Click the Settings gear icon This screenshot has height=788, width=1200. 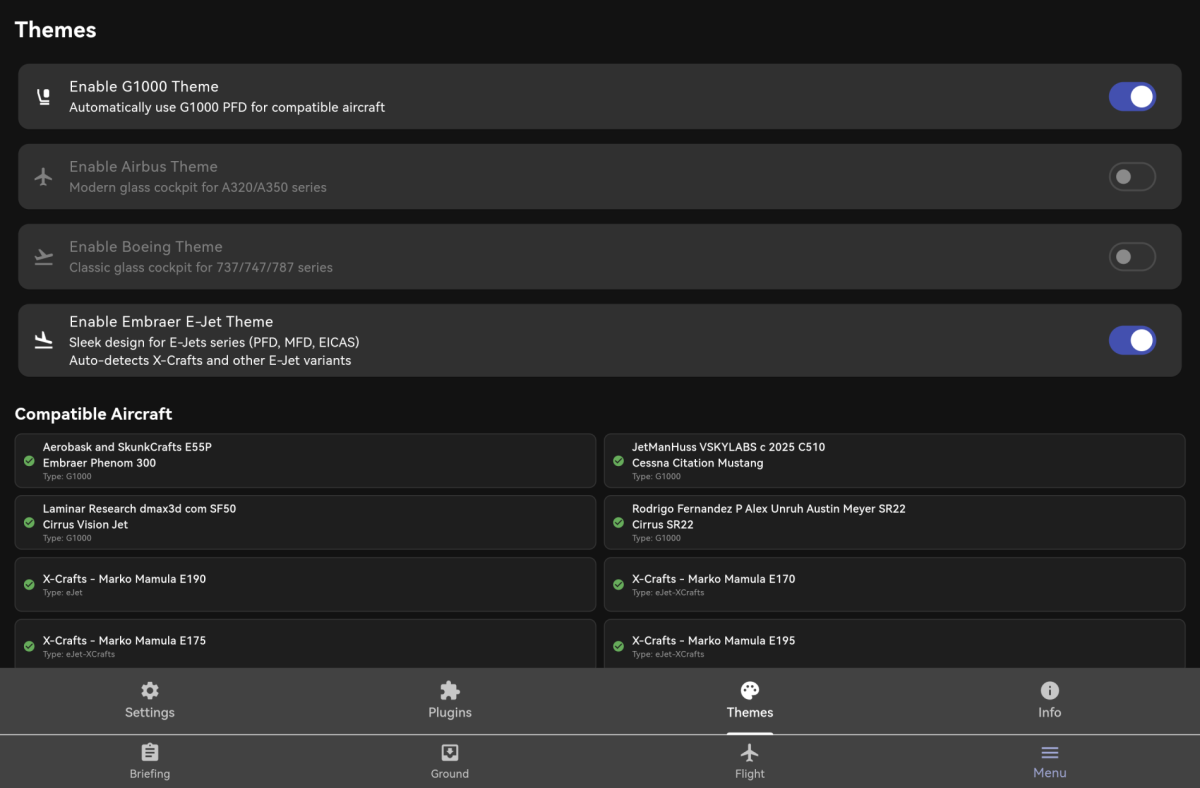tap(150, 691)
